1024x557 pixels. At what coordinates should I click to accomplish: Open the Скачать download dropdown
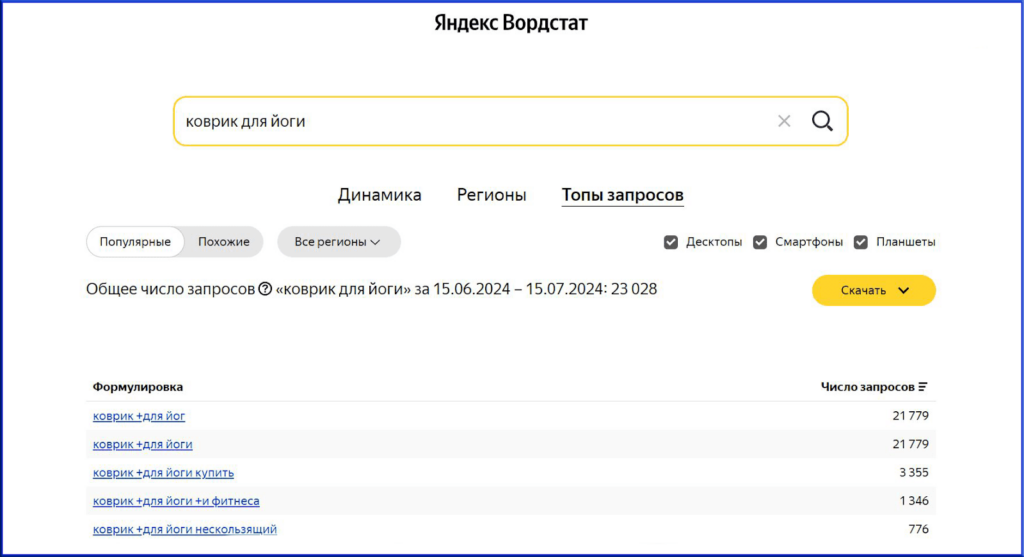[873, 290]
